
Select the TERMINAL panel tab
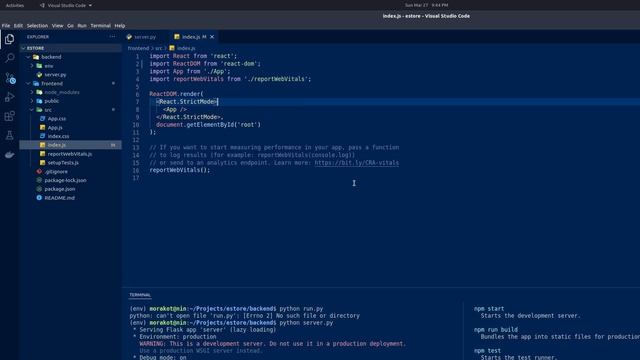140,295
